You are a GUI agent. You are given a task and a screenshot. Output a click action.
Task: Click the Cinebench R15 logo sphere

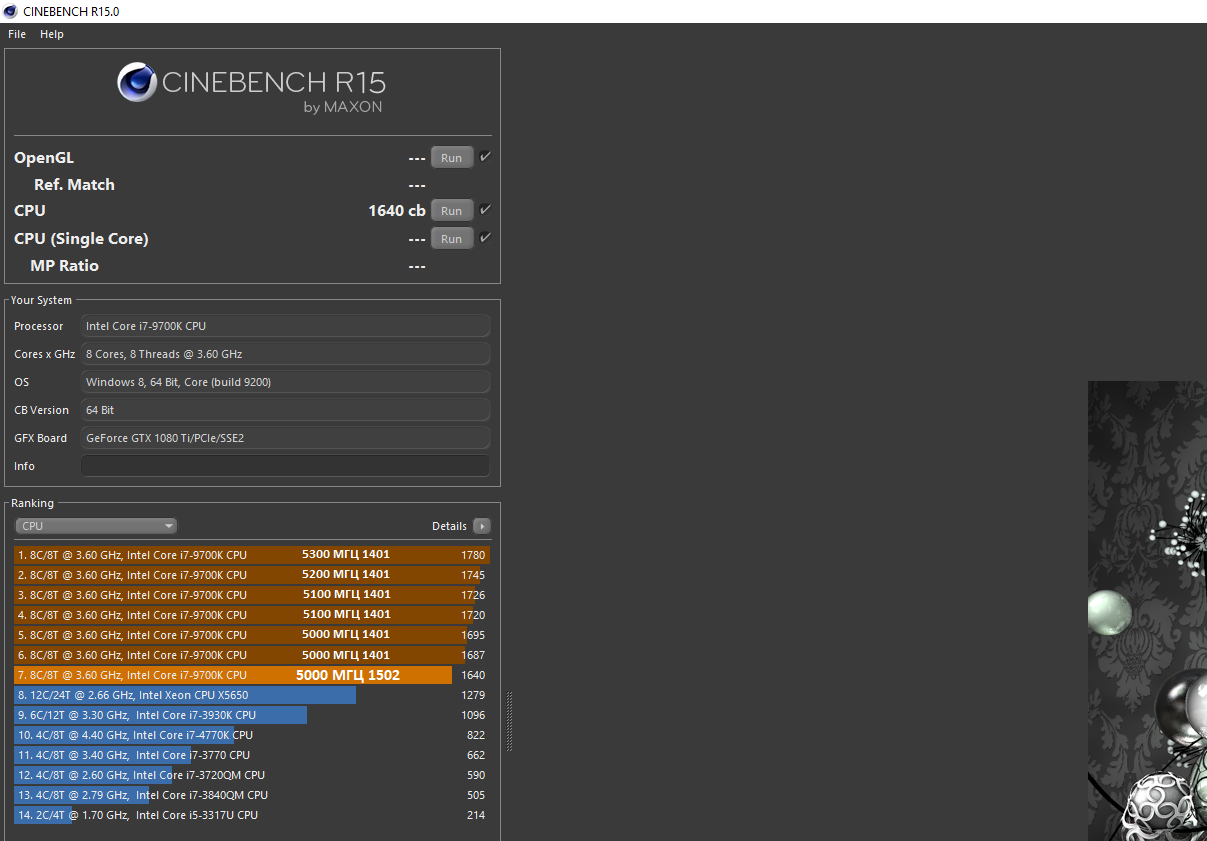tap(137, 83)
